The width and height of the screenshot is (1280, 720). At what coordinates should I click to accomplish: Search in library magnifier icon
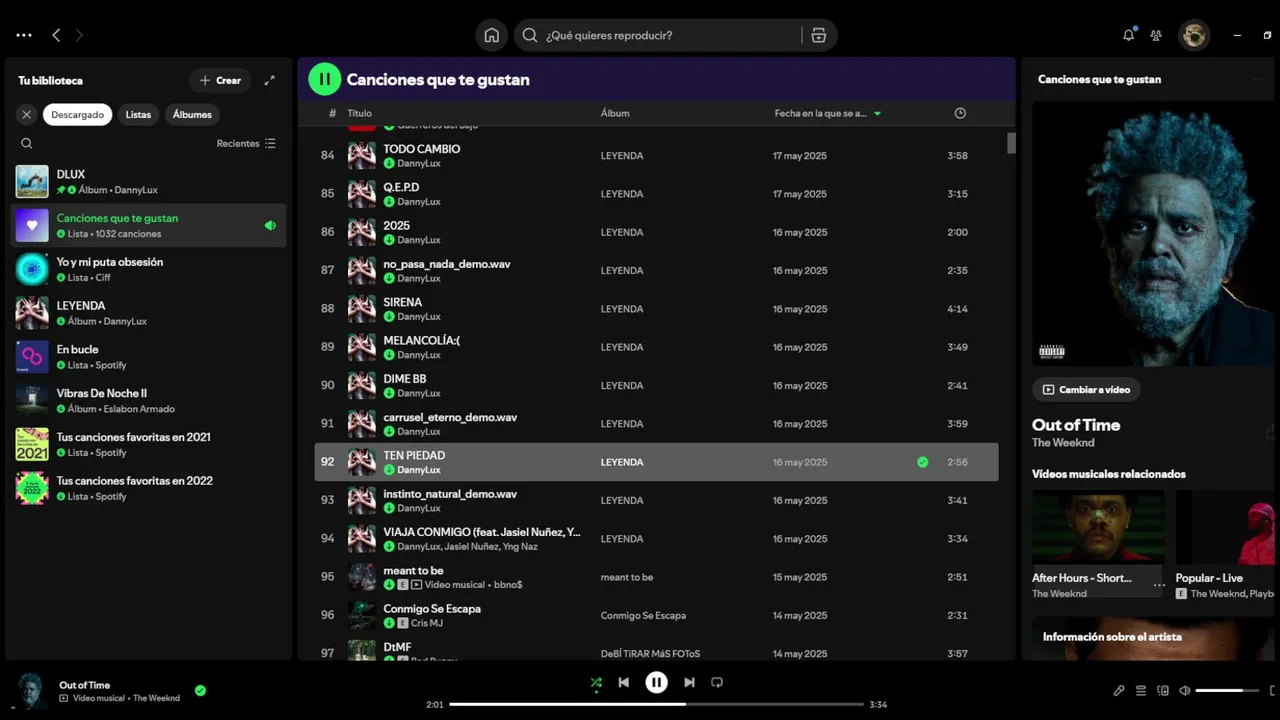27,143
